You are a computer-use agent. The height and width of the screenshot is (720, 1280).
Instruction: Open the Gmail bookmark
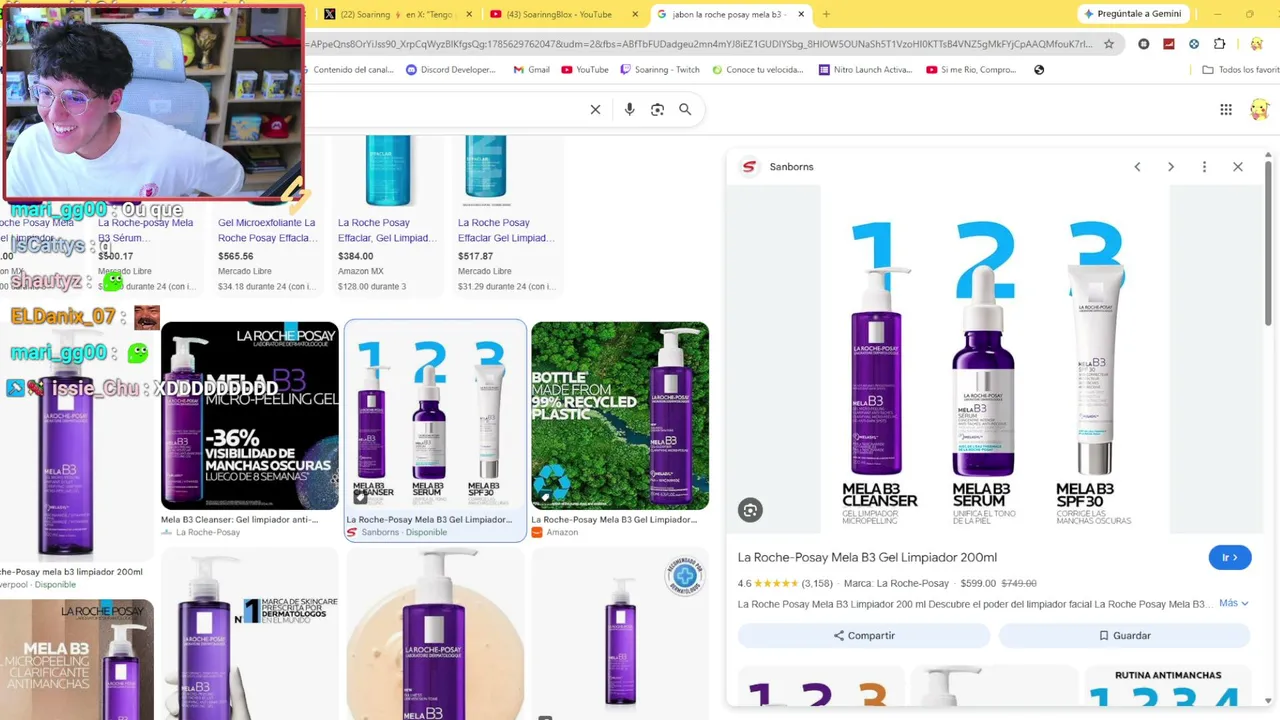[531, 70]
